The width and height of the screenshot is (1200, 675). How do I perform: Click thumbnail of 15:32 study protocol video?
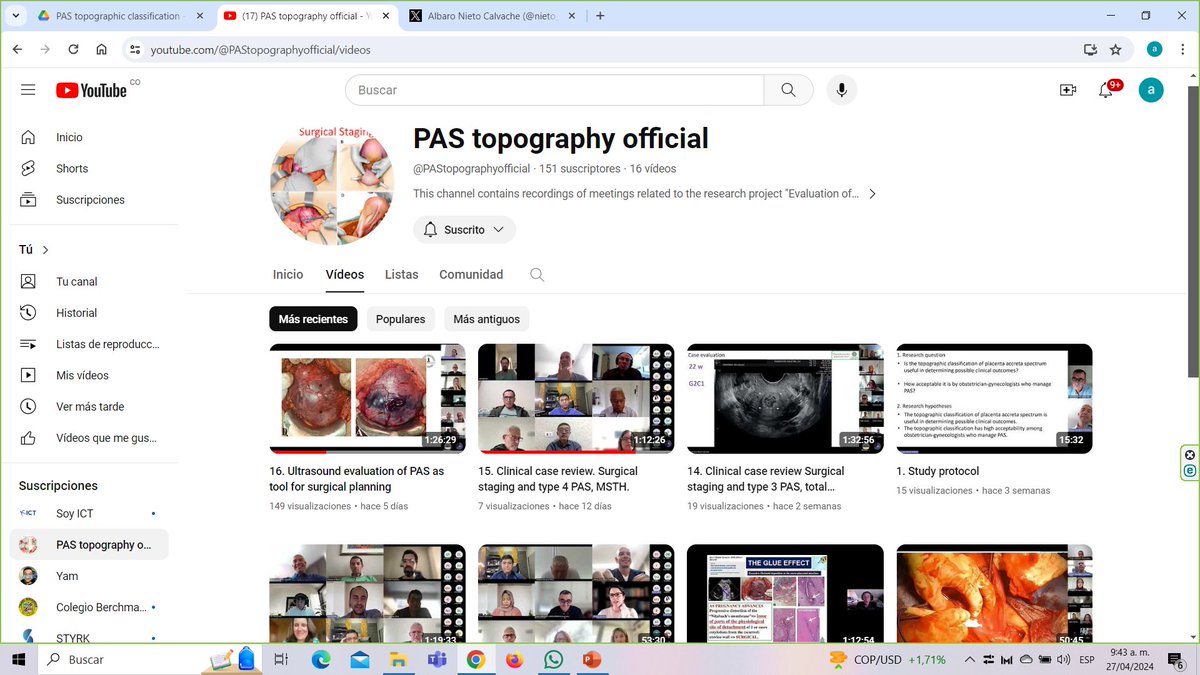click(994, 399)
